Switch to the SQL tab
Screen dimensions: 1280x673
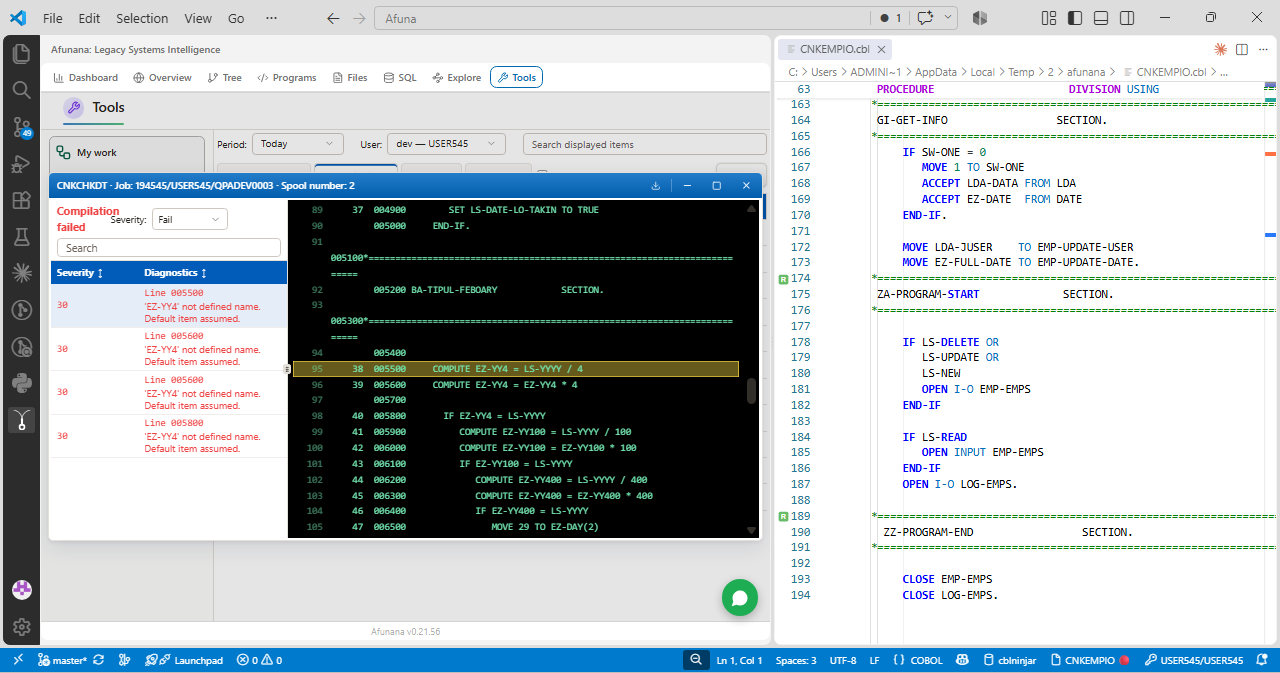pos(400,77)
